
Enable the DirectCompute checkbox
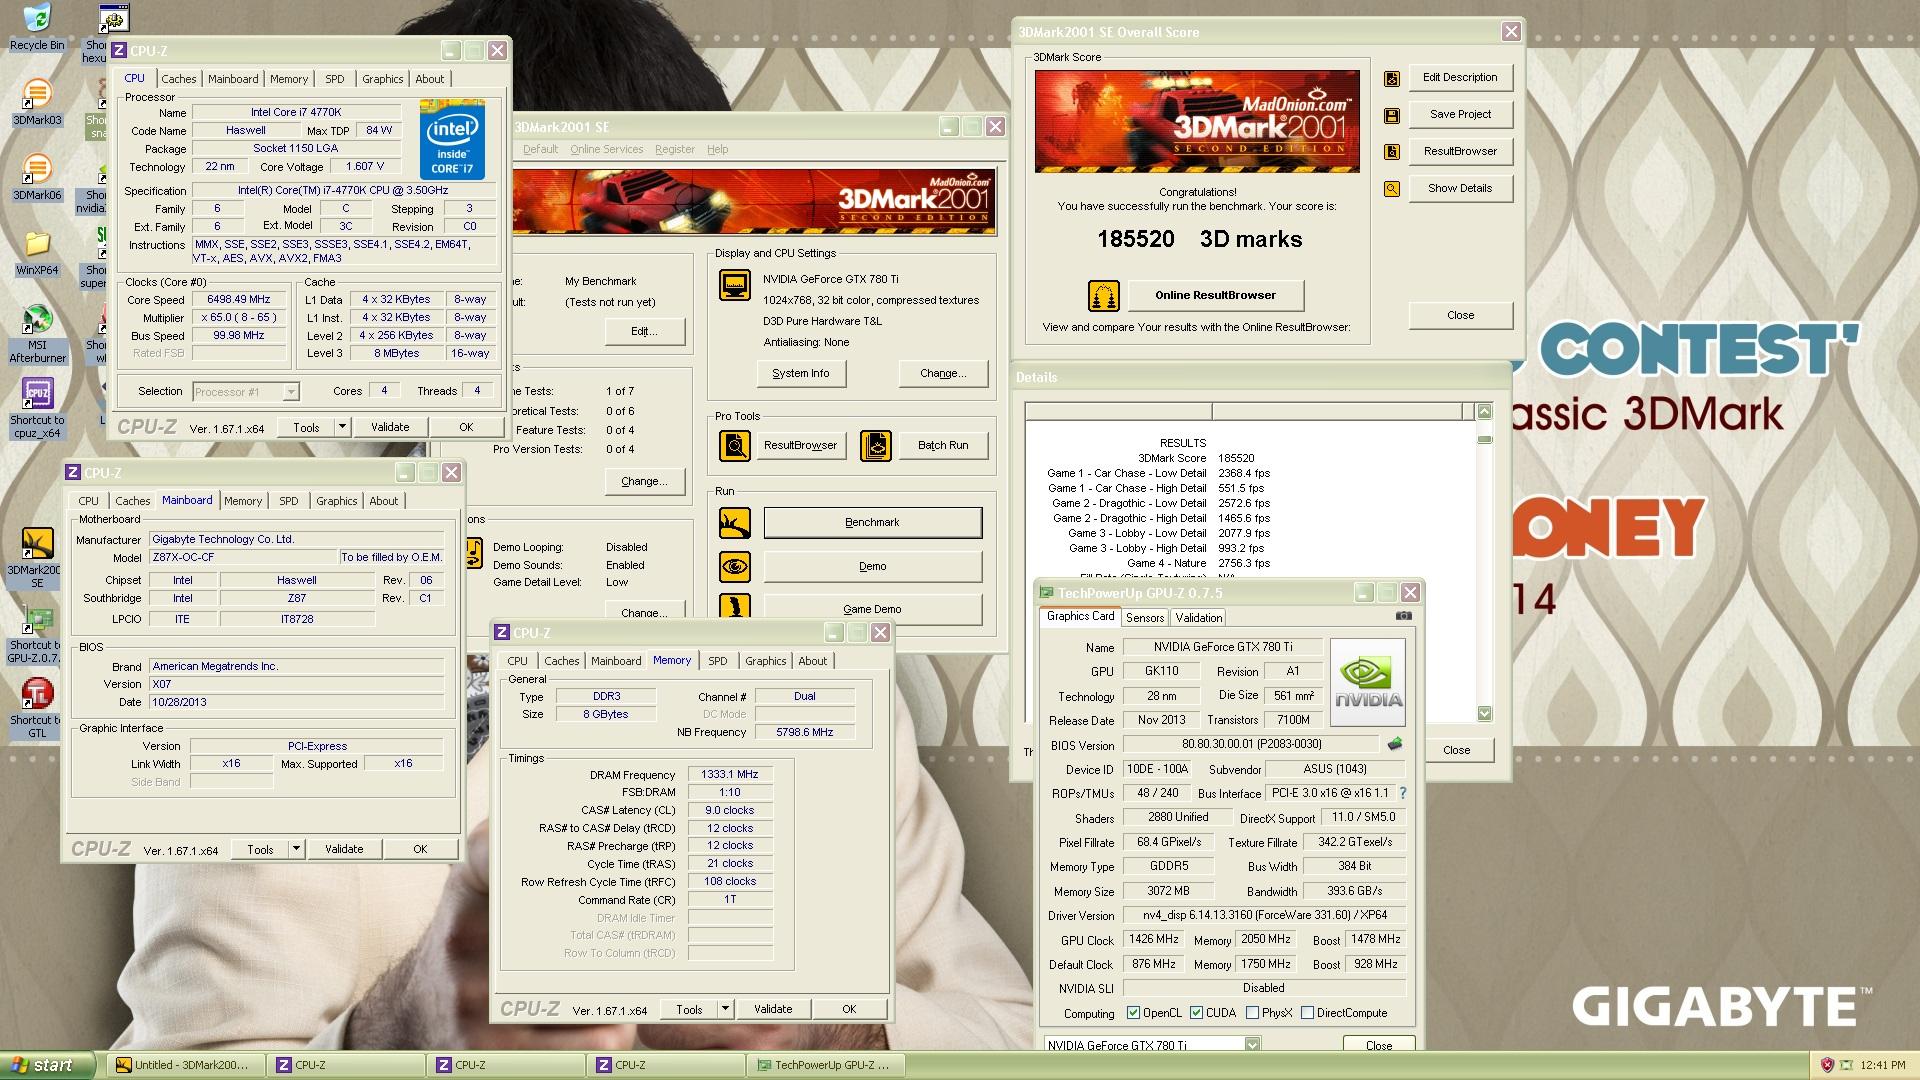[1307, 1013]
